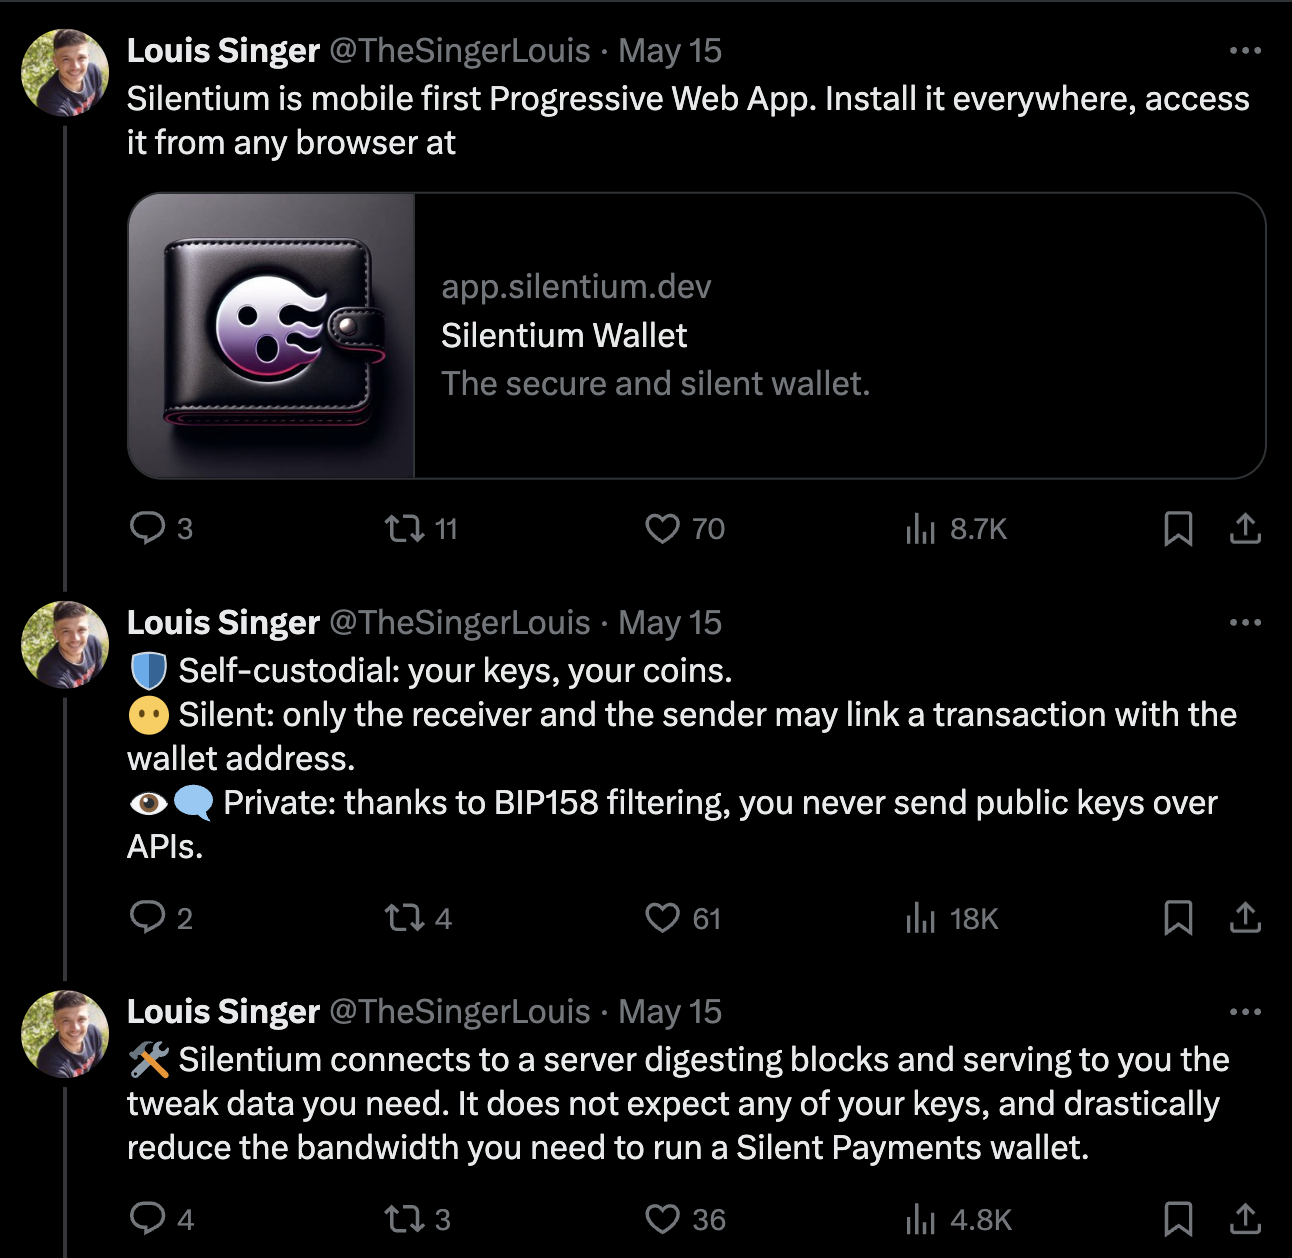Bookmark the Silentium Wallet link tweet
1292x1258 pixels.
pos(1178,528)
